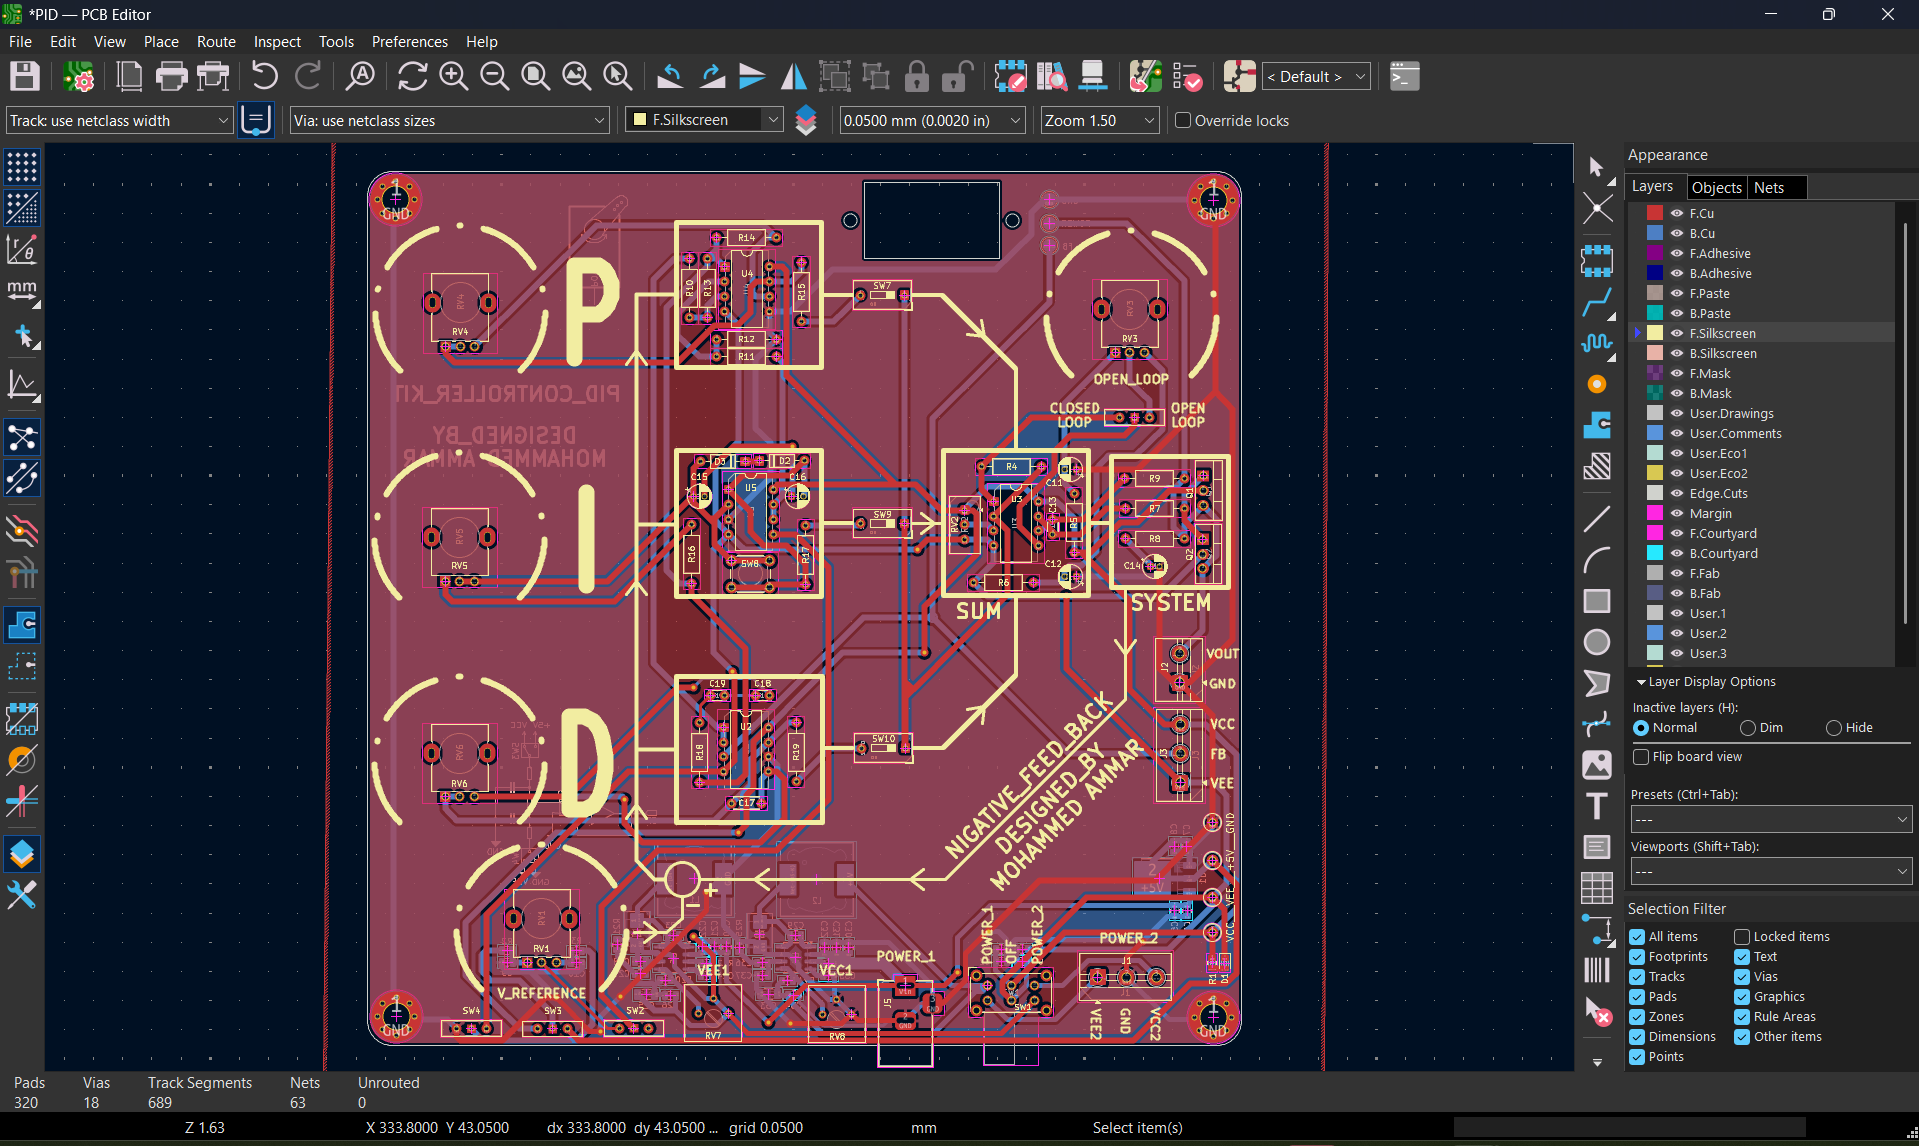Select the Margin layer row
1919x1146 pixels.
coord(1761,513)
